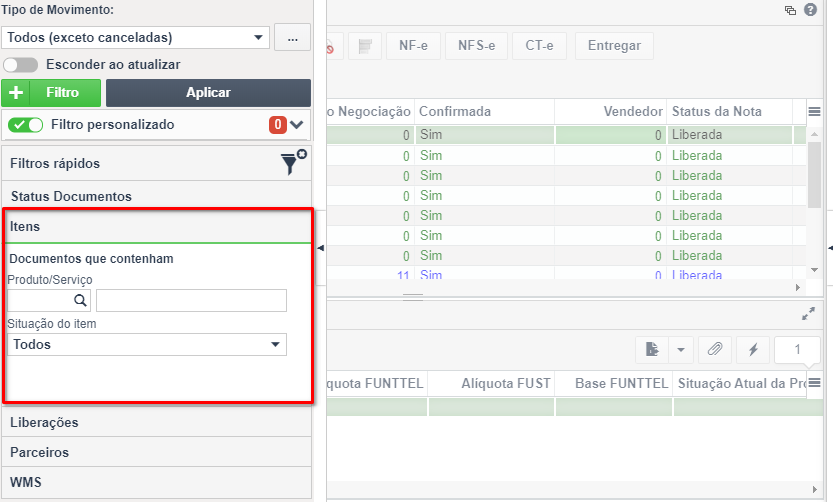
Task: Disable the Filtro personalizado switch
Action: point(26,125)
